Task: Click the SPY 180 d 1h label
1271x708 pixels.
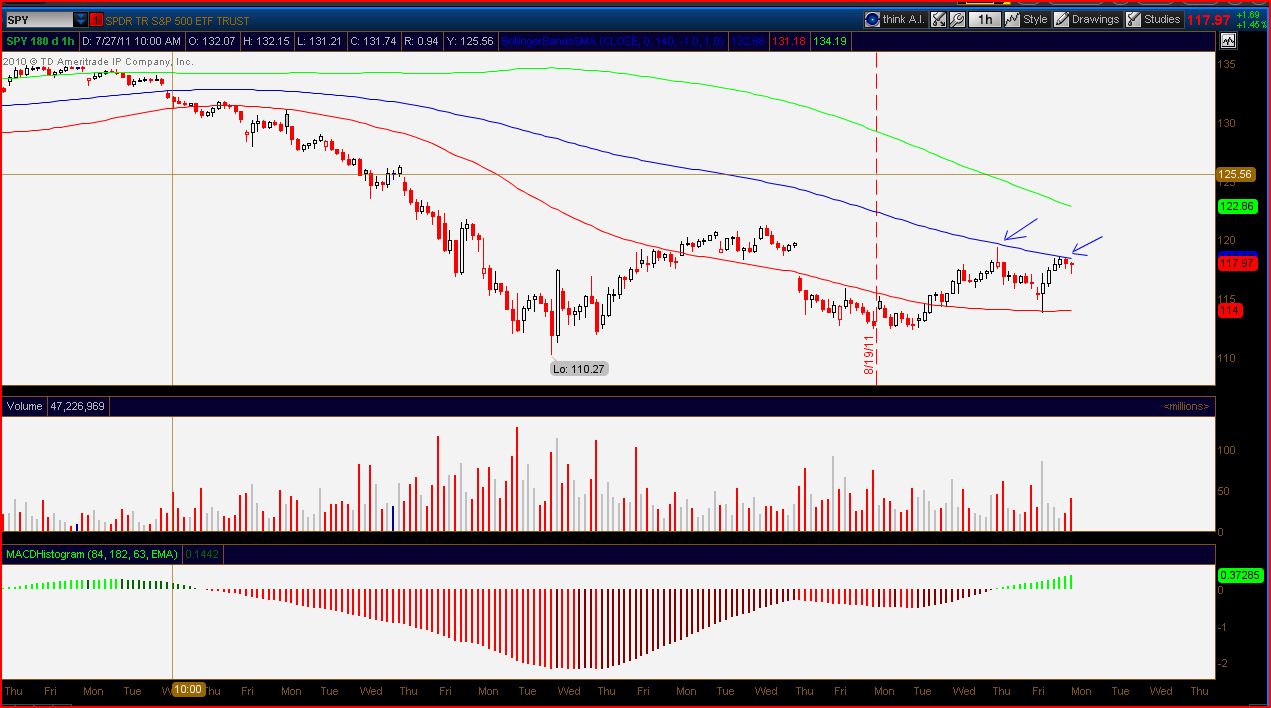Action: (x=40, y=41)
